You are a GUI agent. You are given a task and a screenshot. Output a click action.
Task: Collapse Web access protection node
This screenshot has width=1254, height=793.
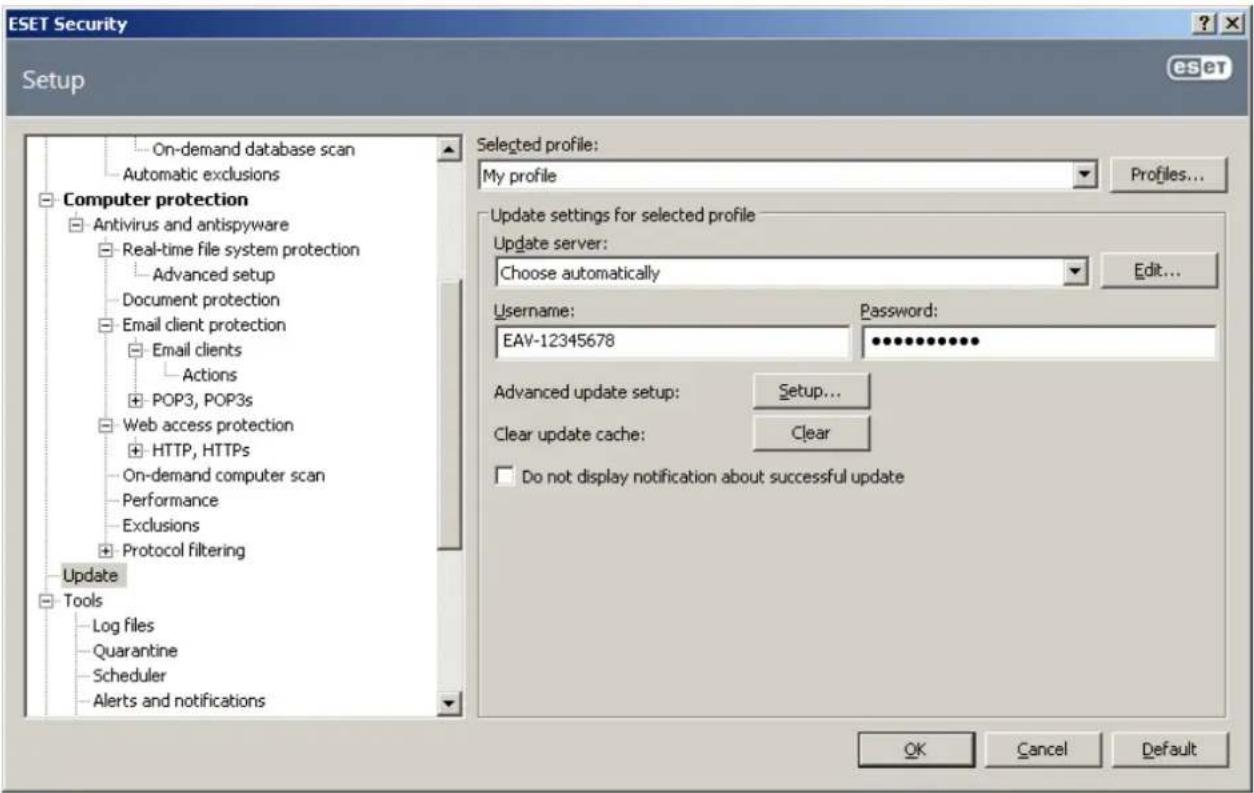point(104,425)
